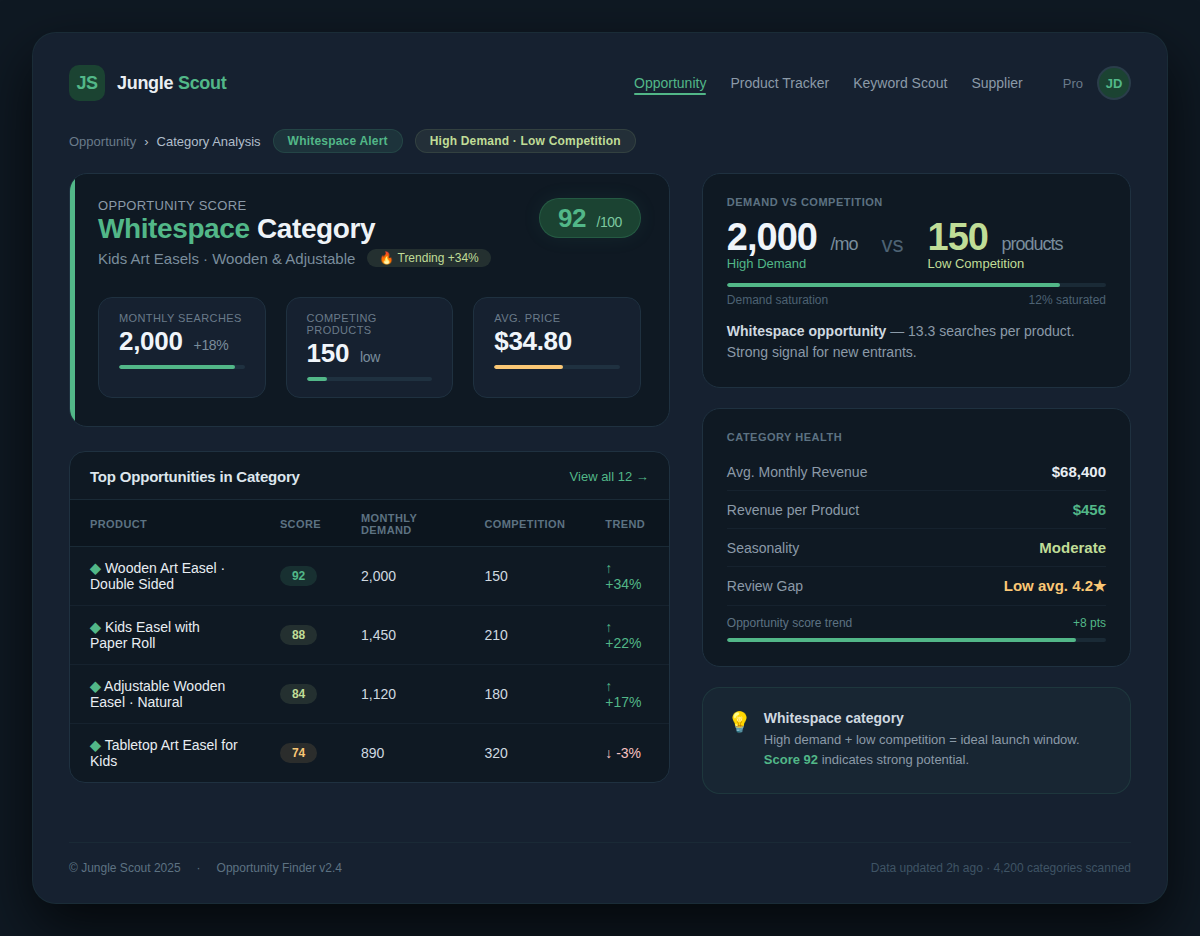Click the fire icon in Trending badge
This screenshot has height=936, width=1200.
(x=386, y=258)
